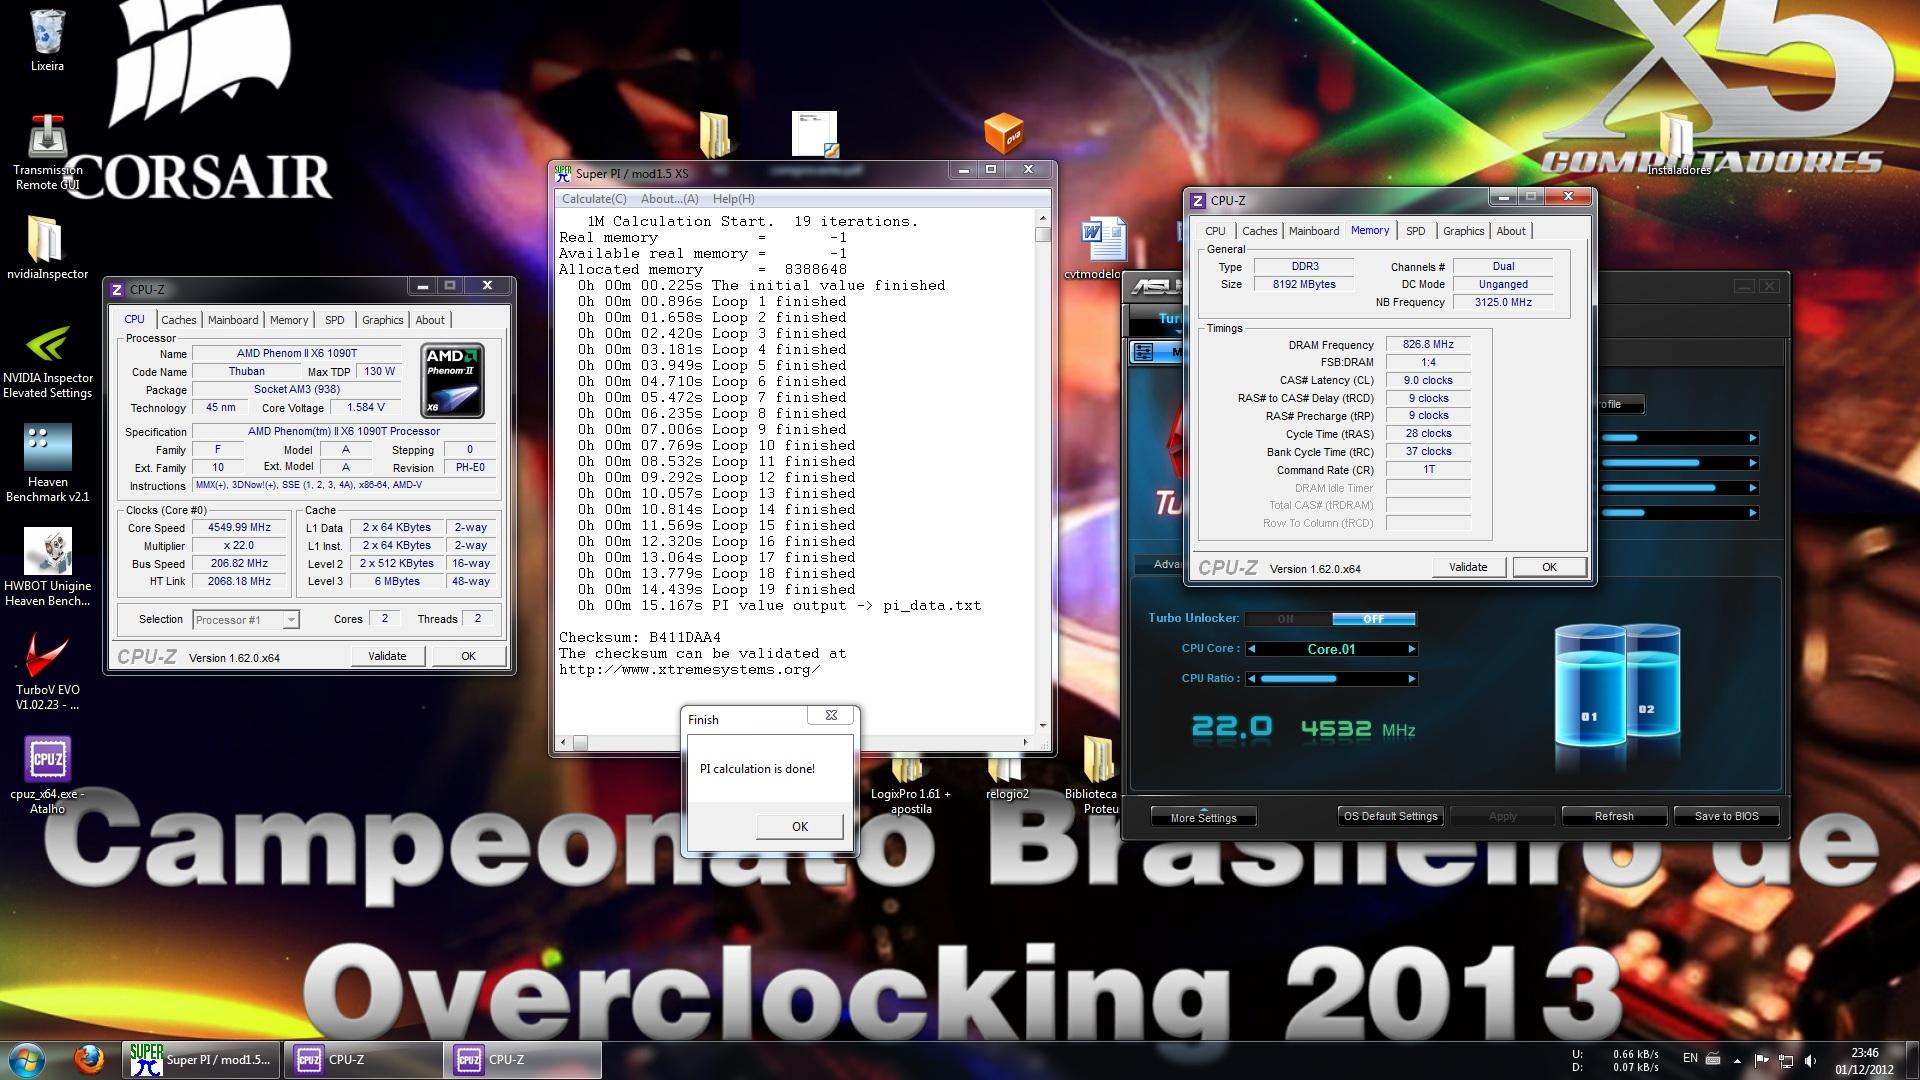Screen dimensions: 1920x1080
Task: Select next CPU Core with right arrow
Action: 1411,649
